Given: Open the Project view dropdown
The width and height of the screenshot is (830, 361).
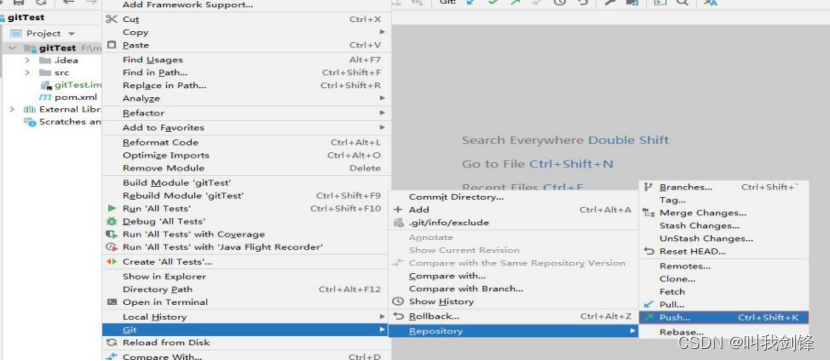Looking at the screenshot, I should (71, 33).
